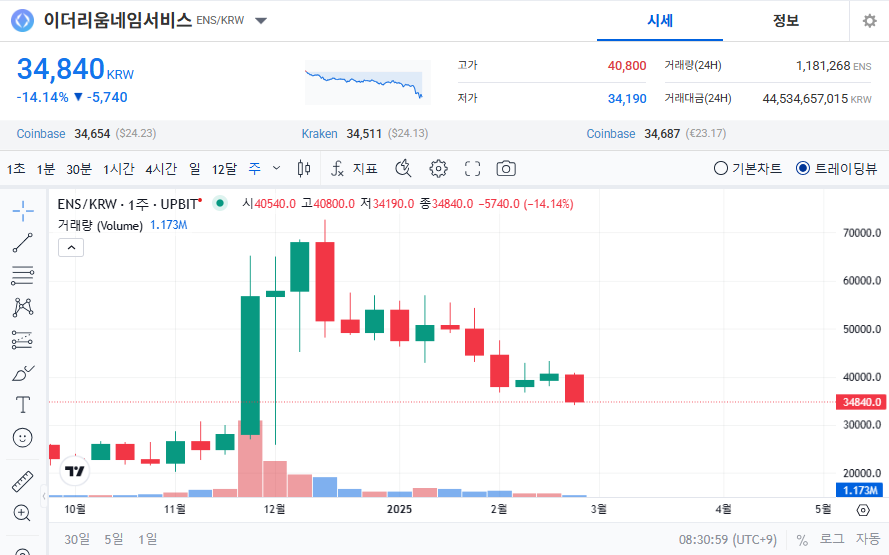Open the candlestick chart type icon
This screenshot has width=889, height=555.
coord(304,168)
